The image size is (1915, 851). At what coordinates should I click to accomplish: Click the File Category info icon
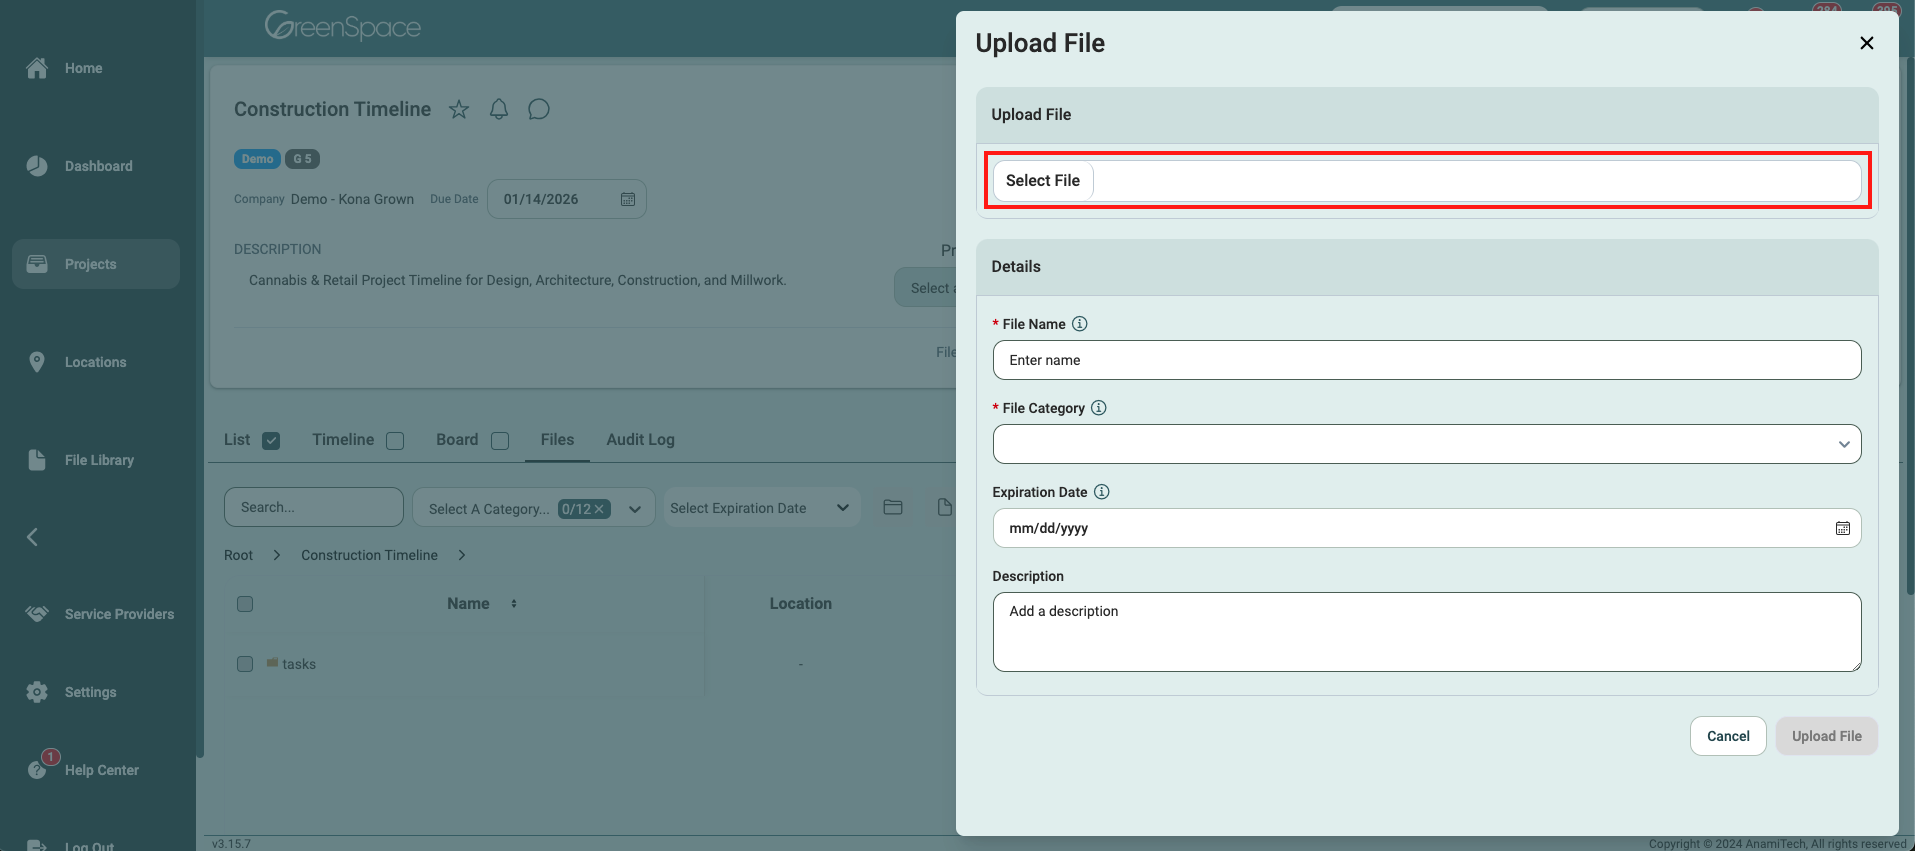click(1099, 408)
